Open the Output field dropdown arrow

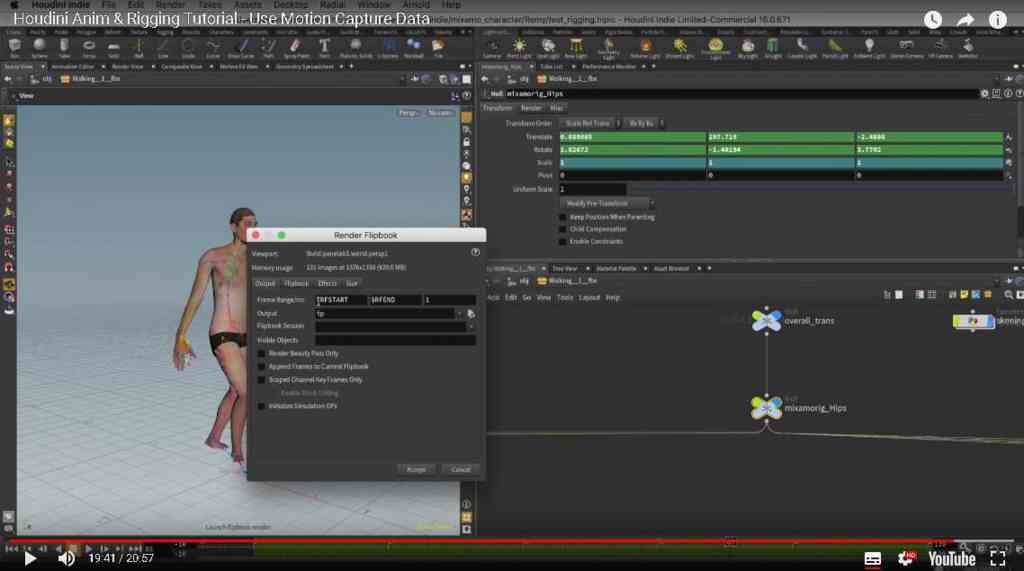pos(458,314)
